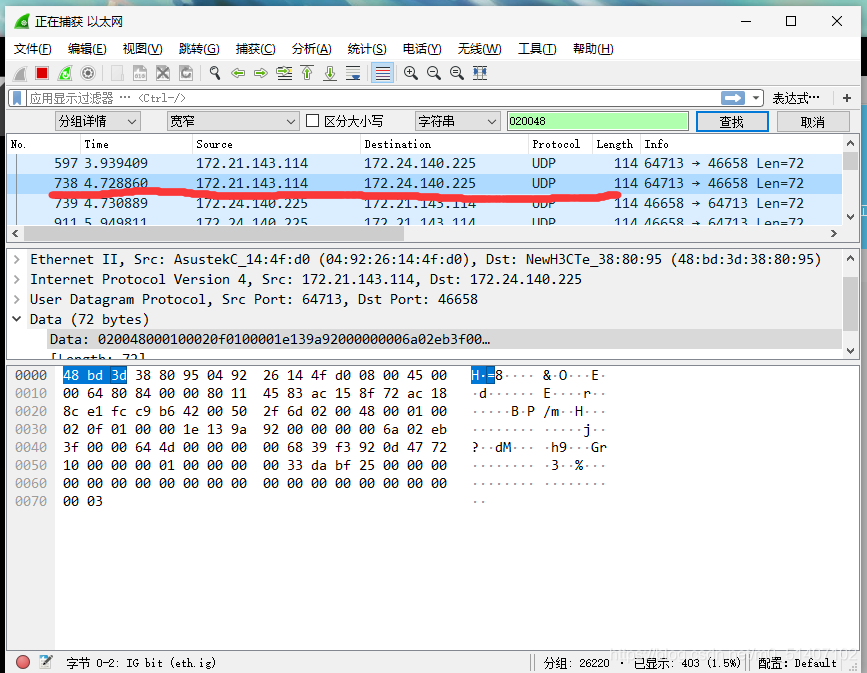
Task: Open the 编辑(E) menu
Action: [x=87, y=49]
